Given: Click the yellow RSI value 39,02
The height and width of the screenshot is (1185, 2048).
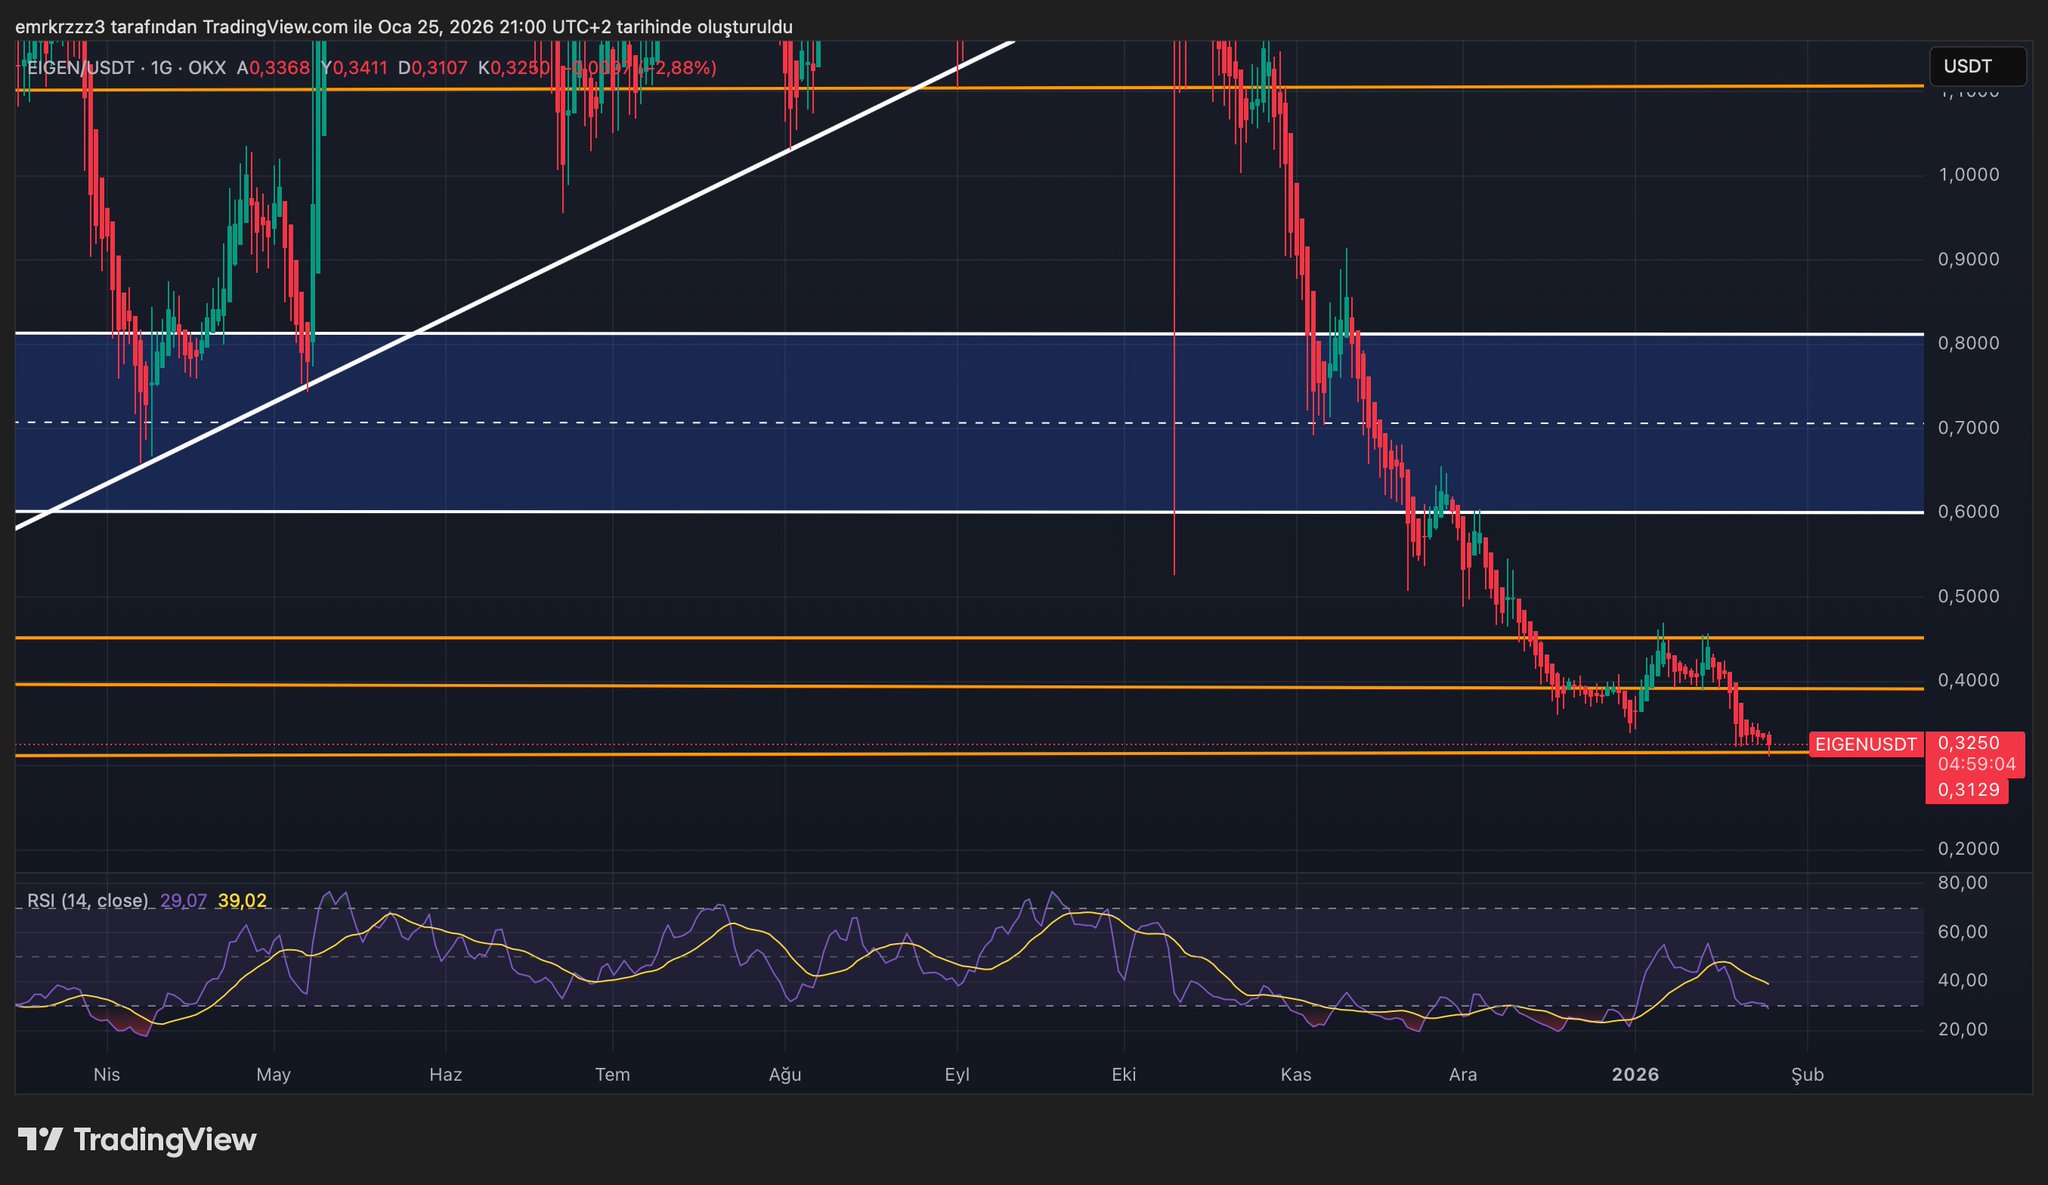Looking at the screenshot, I should pyautogui.click(x=242, y=901).
